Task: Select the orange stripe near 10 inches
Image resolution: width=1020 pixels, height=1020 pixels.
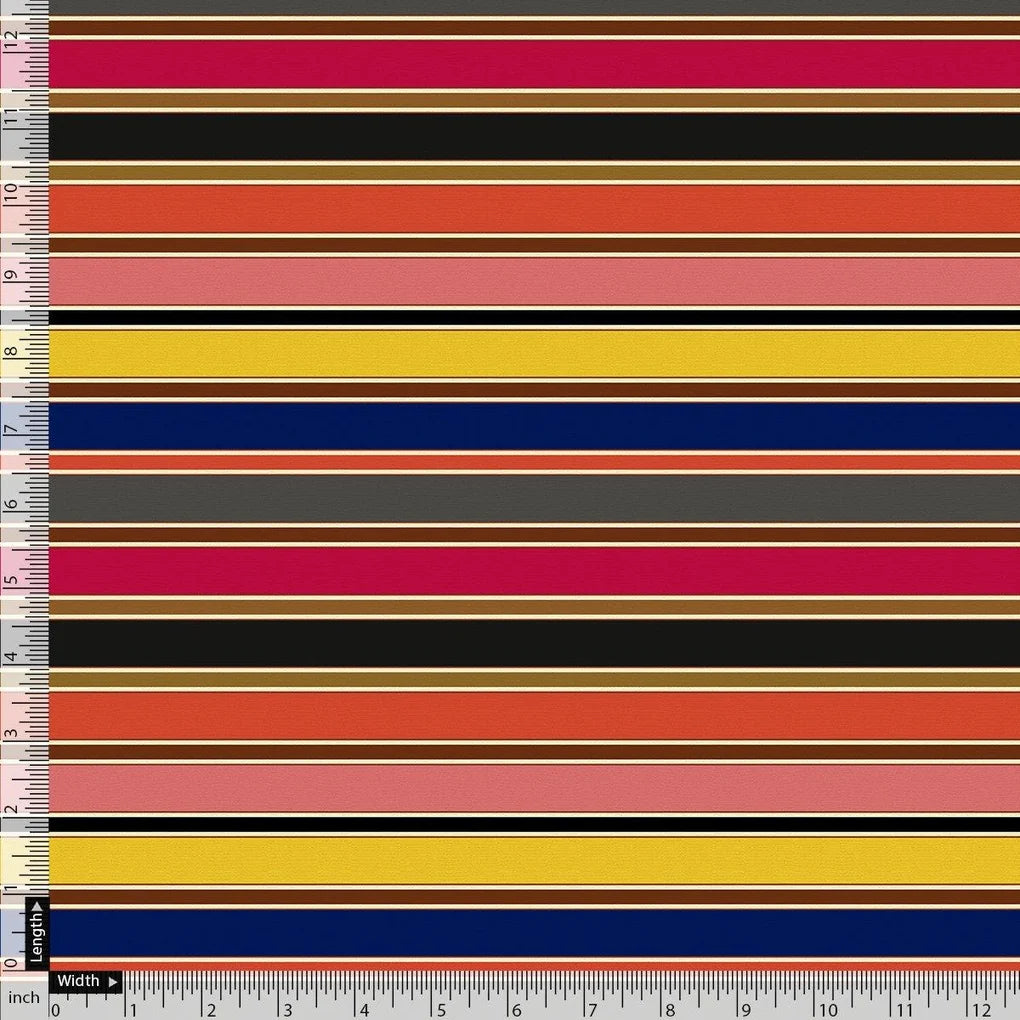Action: pyautogui.click(x=500, y=207)
